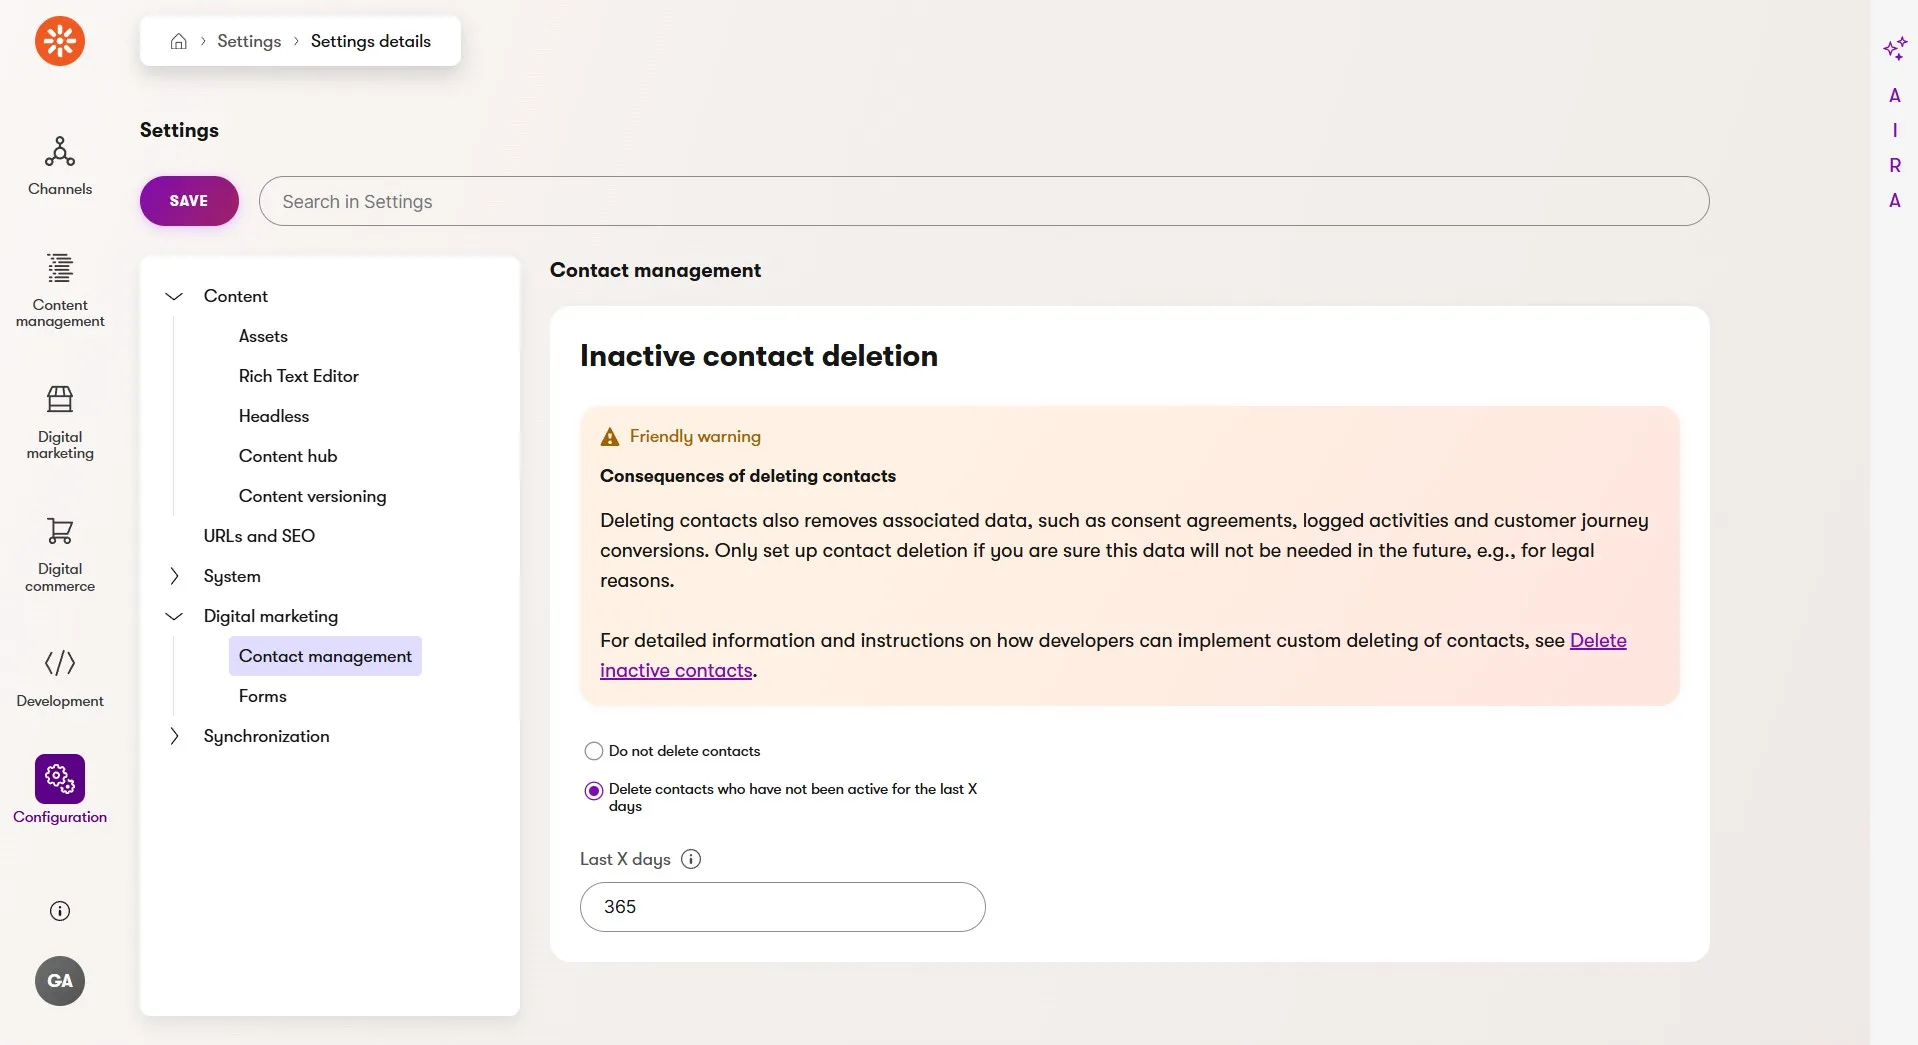Click the Xperience logo icon

click(60, 41)
